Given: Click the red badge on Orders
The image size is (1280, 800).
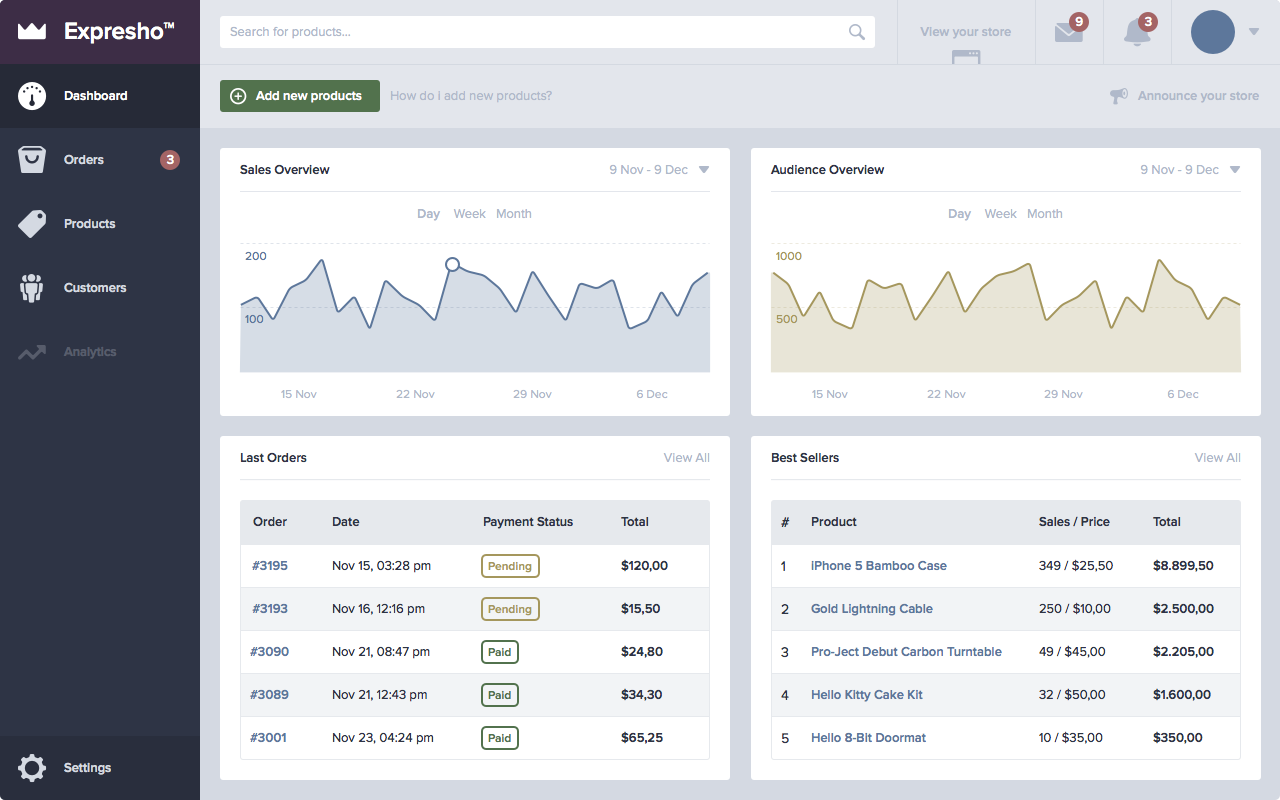Looking at the screenshot, I should coord(170,160).
